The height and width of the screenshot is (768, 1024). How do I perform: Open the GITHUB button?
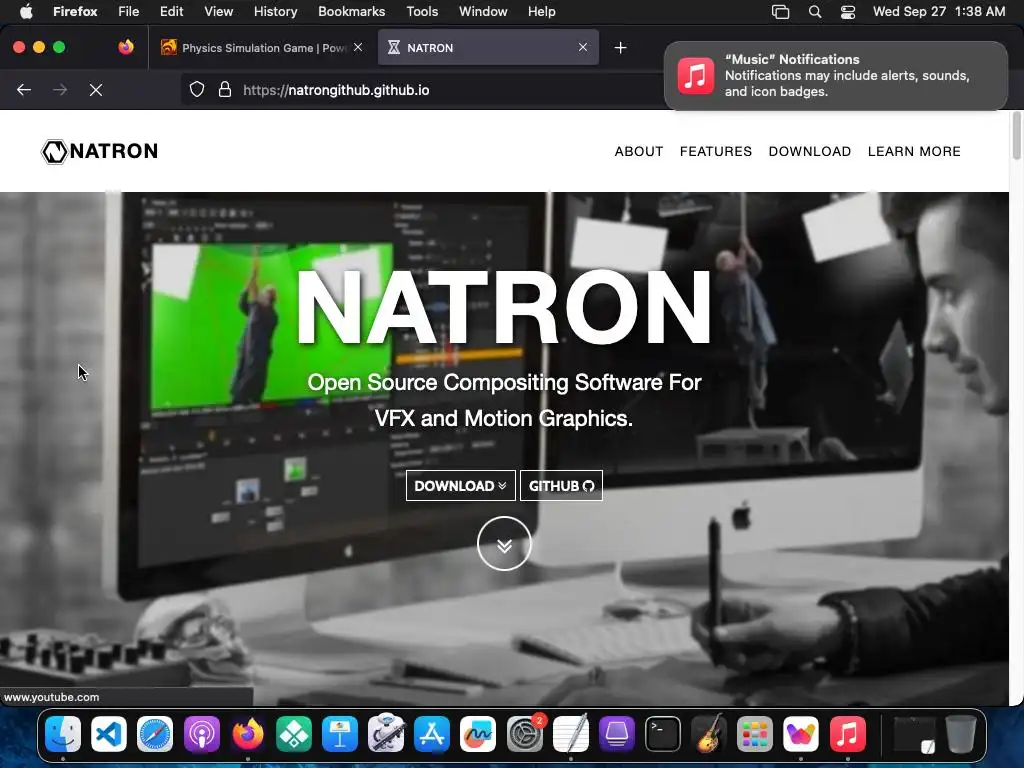pos(561,486)
